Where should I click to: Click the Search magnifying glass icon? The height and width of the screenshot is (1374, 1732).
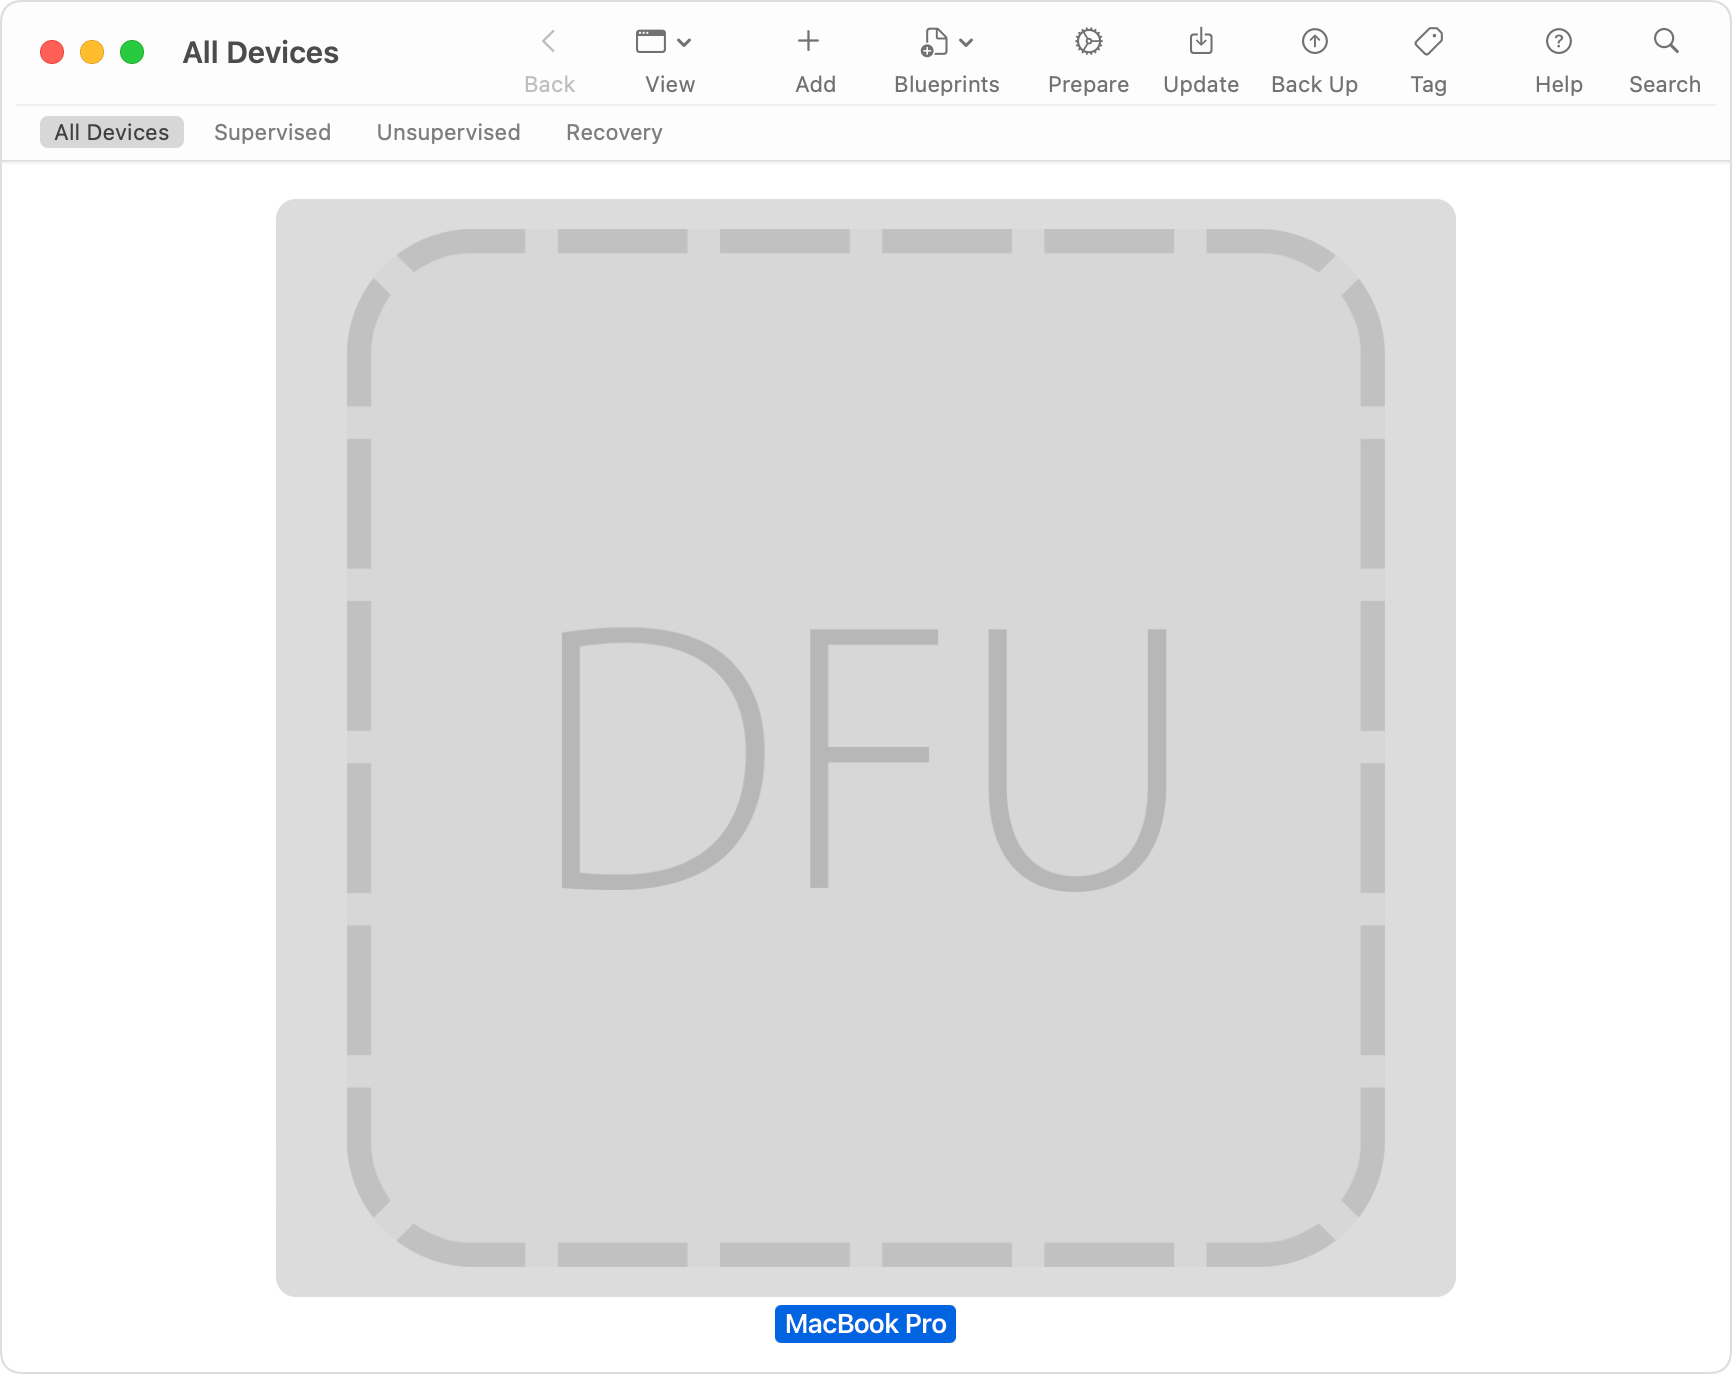tap(1666, 41)
